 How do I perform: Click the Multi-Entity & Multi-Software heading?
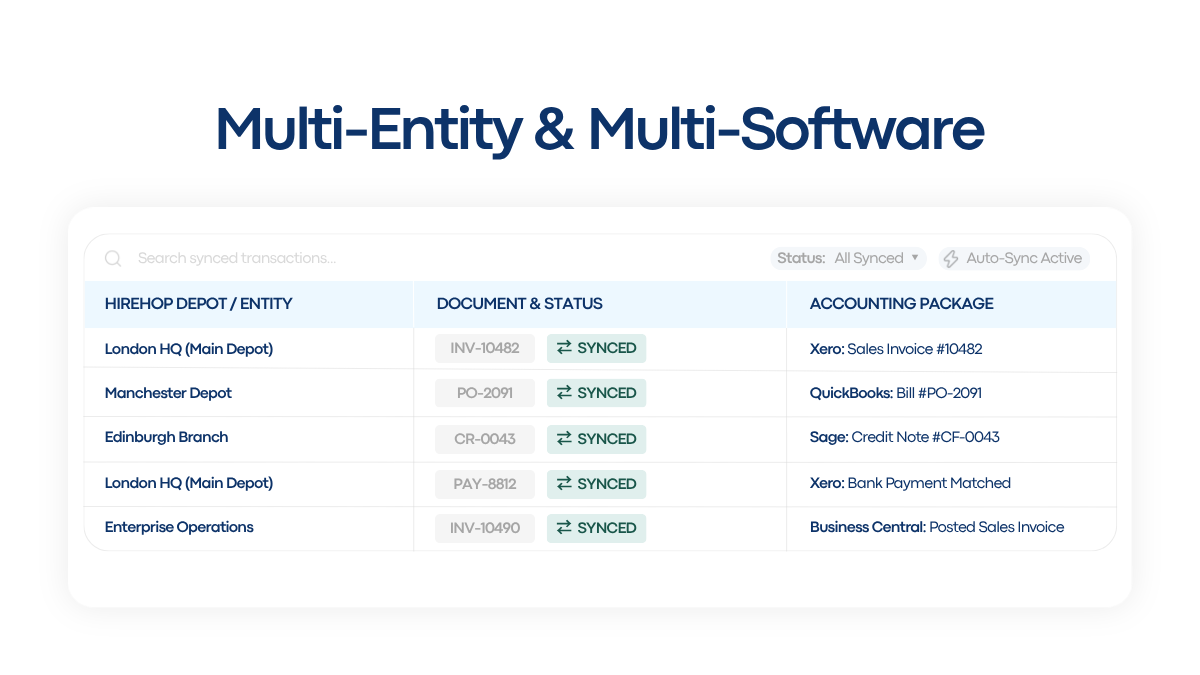(600, 130)
